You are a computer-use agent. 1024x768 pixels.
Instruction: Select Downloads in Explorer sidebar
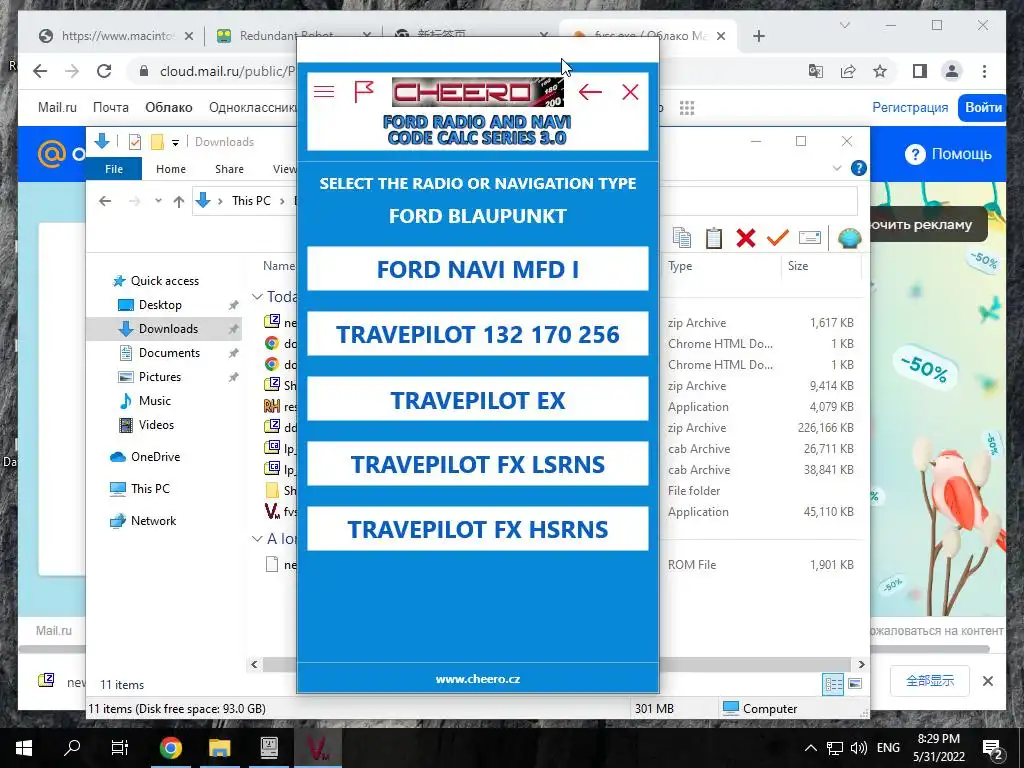tap(168, 328)
